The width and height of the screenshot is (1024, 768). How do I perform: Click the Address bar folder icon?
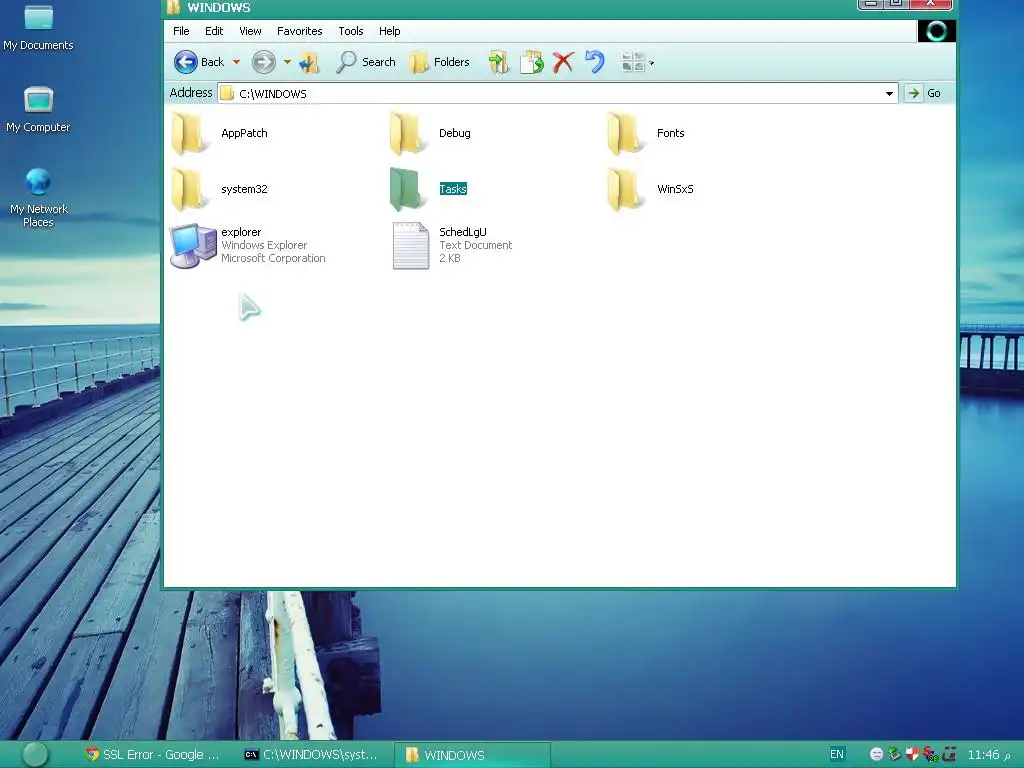[227, 93]
